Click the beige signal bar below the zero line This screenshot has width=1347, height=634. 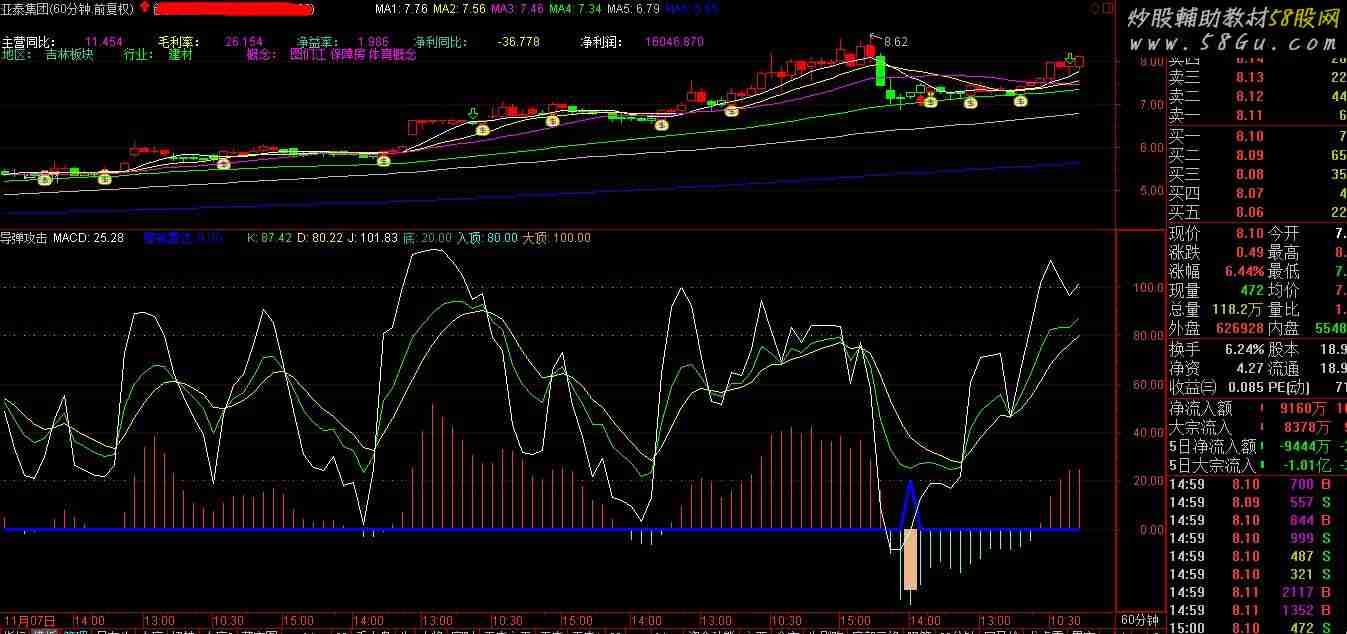[910, 560]
